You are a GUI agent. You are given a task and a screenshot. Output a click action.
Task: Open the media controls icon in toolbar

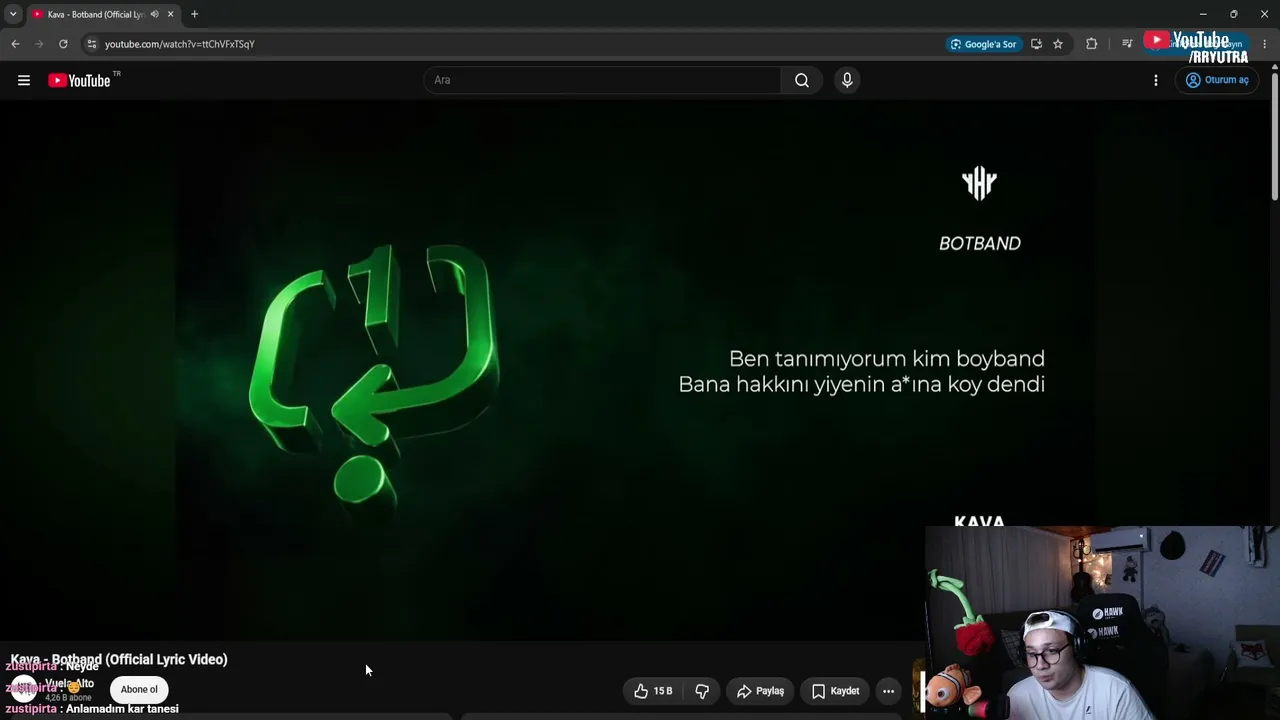point(1127,44)
